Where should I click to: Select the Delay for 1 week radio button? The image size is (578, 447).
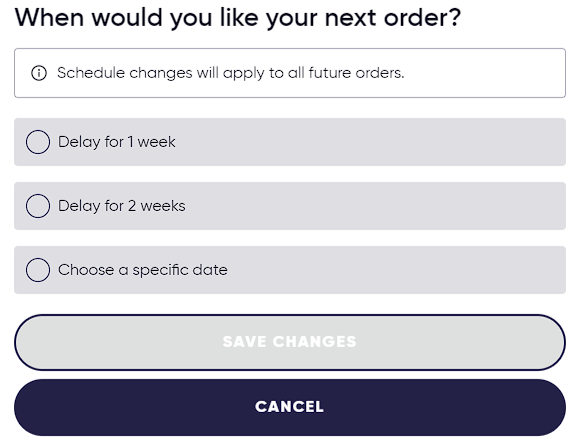click(x=38, y=142)
